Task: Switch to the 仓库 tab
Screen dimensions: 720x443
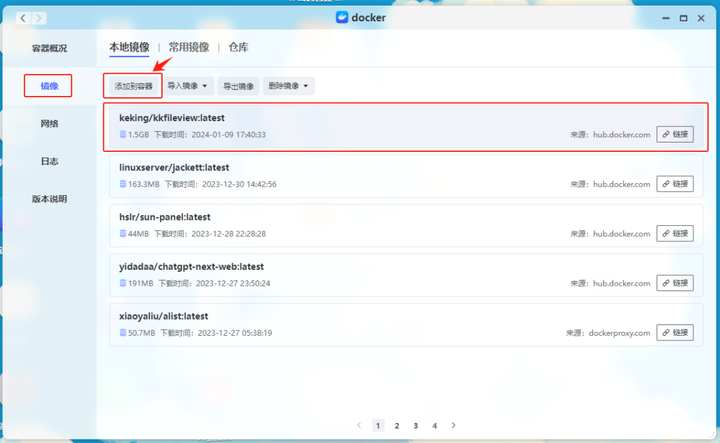Action: (x=238, y=47)
